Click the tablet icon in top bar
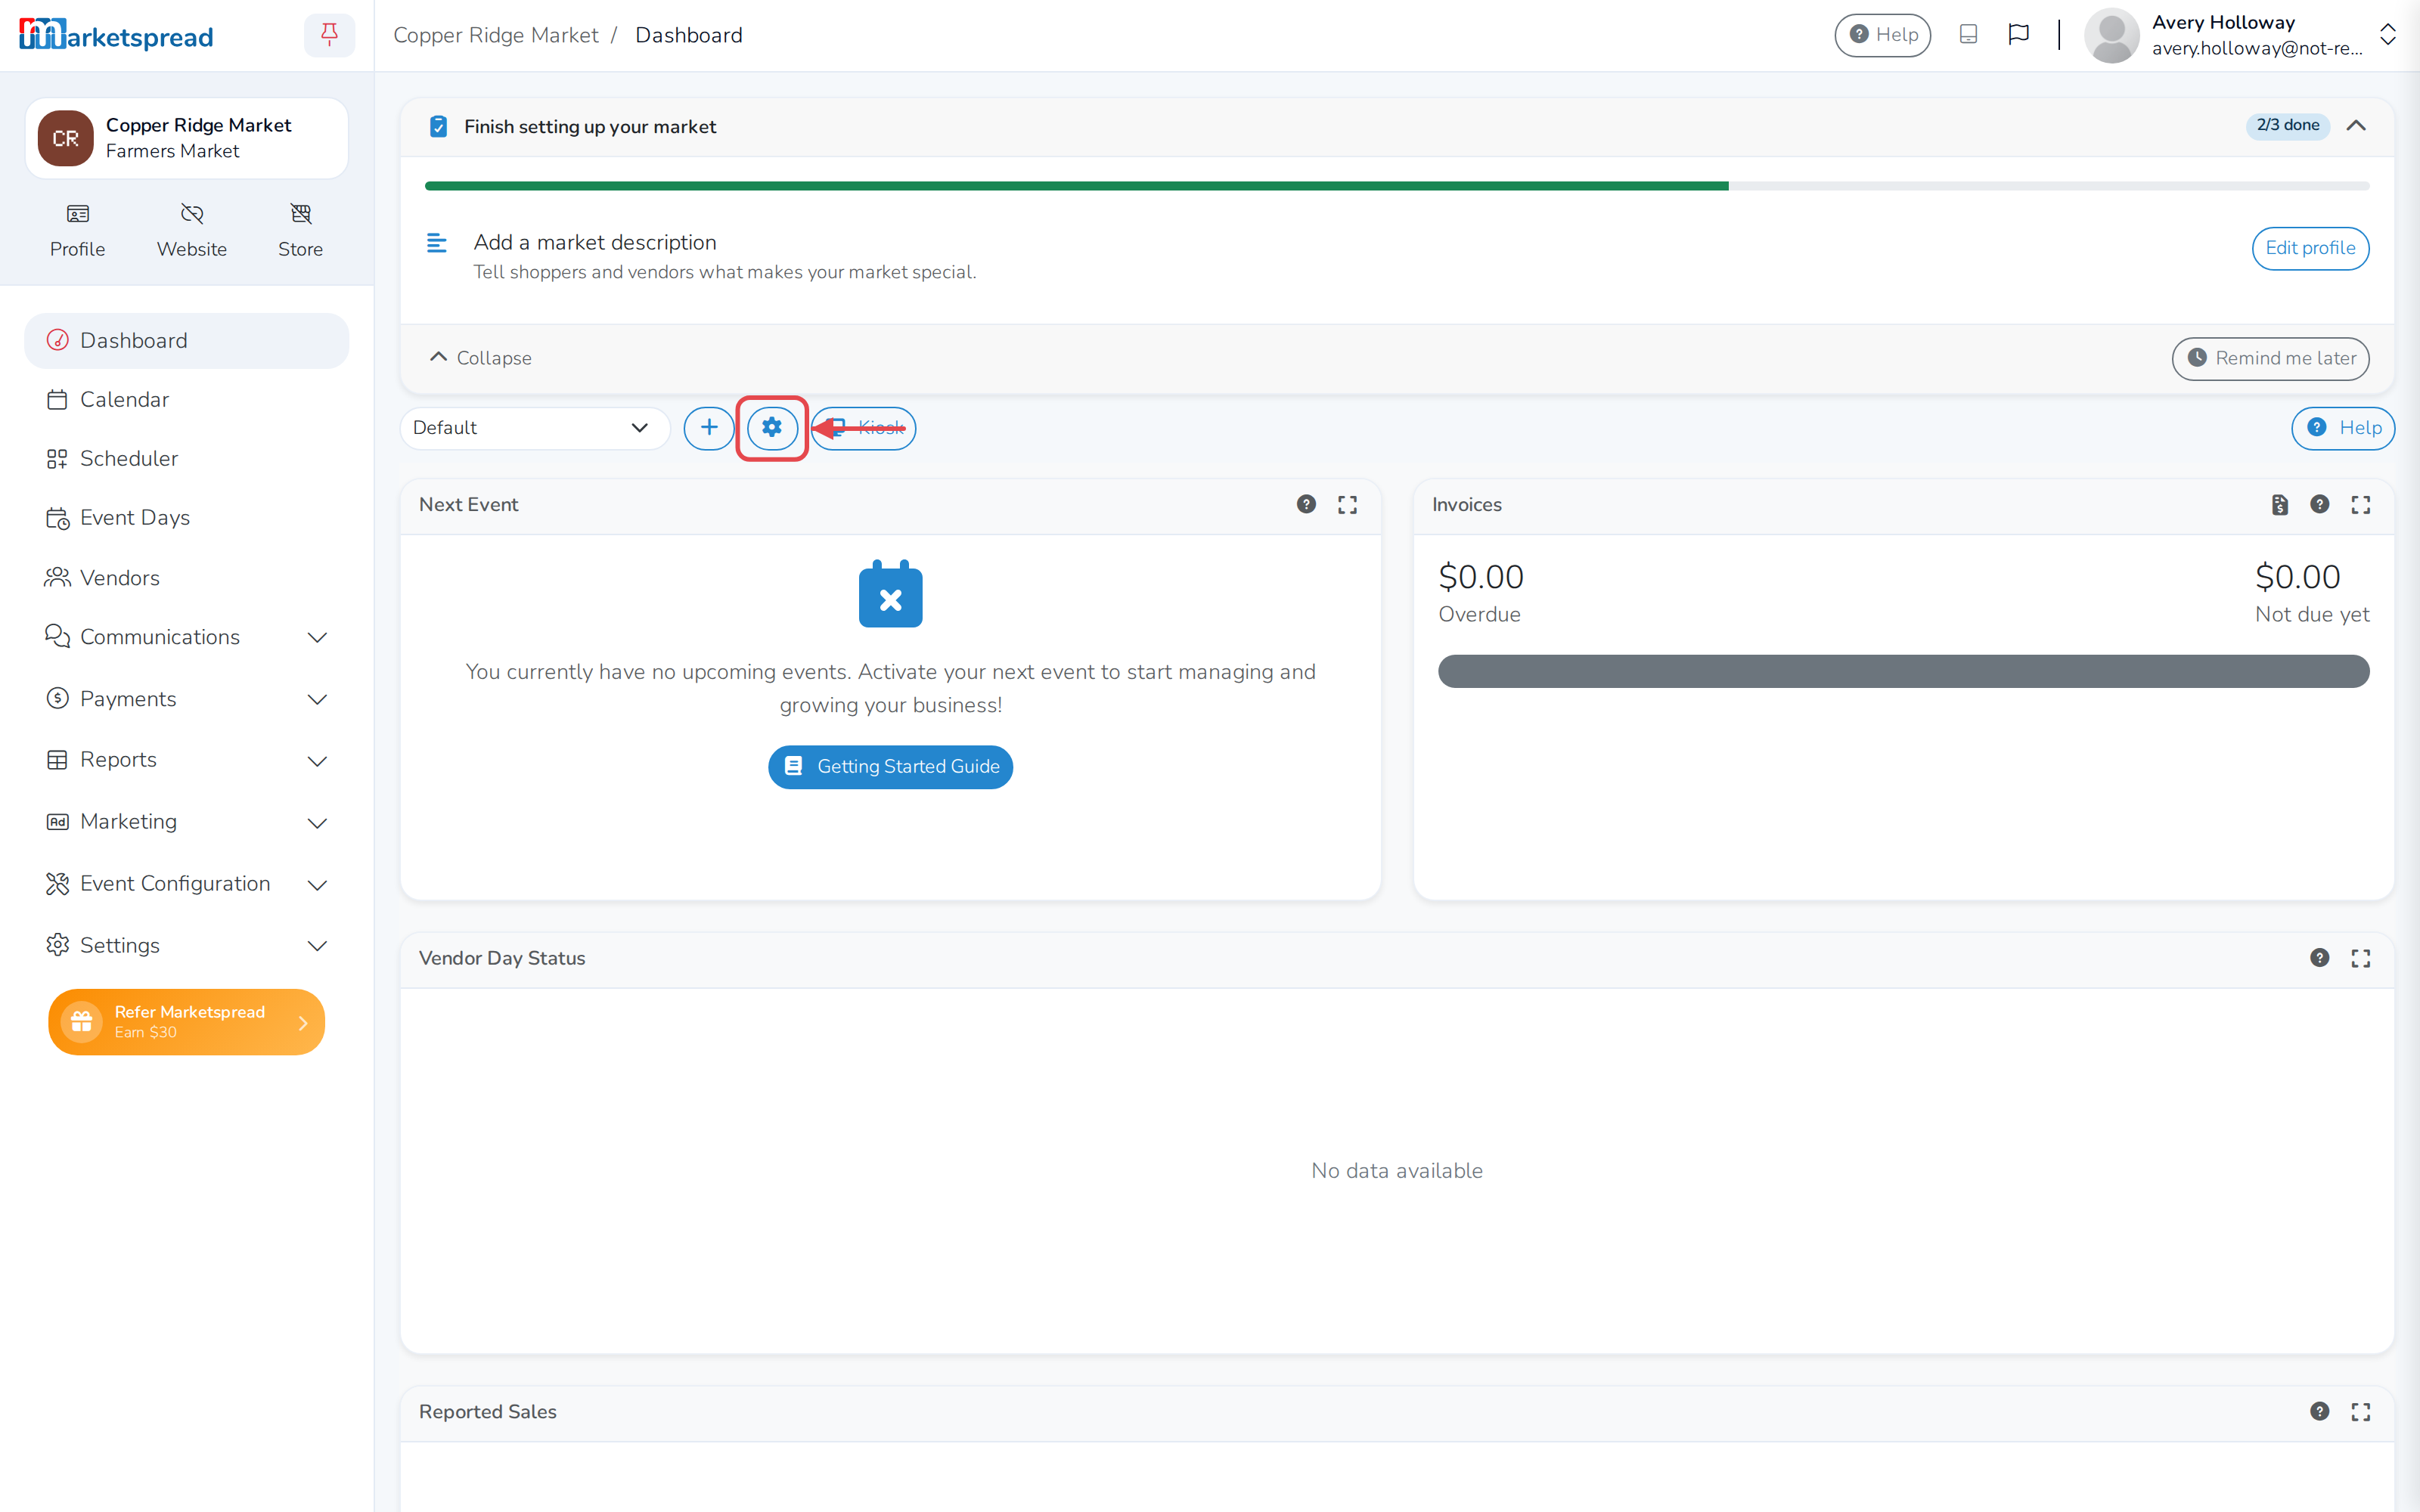Image resolution: width=2420 pixels, height=1512 pixels. coord(1968,35)
